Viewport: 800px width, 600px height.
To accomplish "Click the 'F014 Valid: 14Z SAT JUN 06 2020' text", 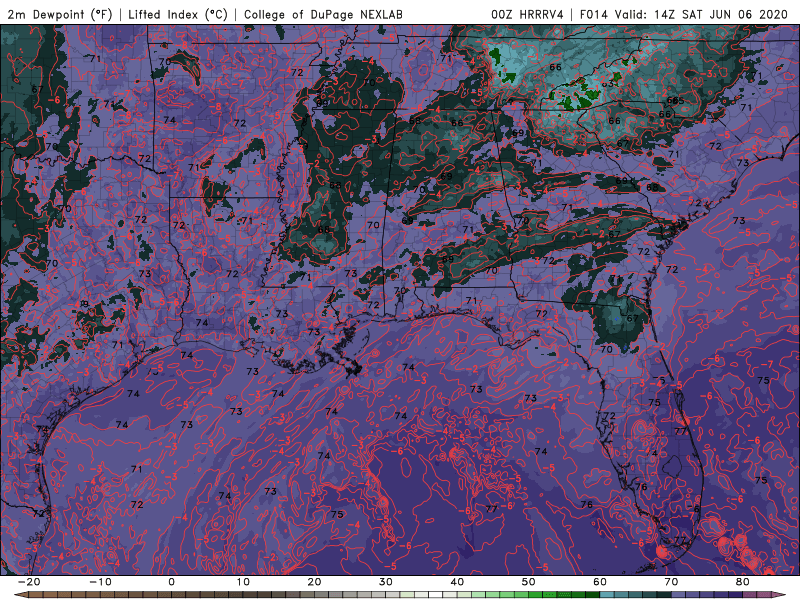I will tap(684, 14).
